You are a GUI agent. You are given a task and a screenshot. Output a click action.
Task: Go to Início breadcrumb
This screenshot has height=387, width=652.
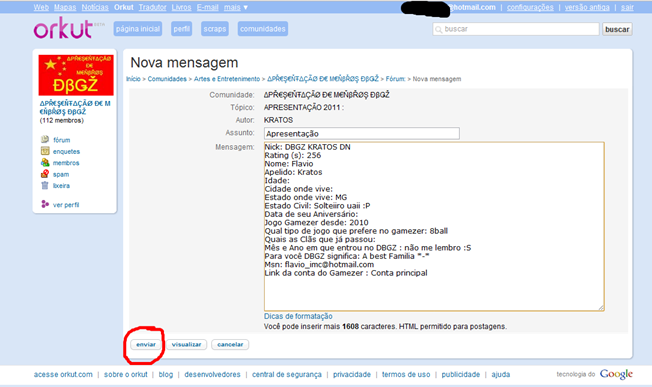133,79
